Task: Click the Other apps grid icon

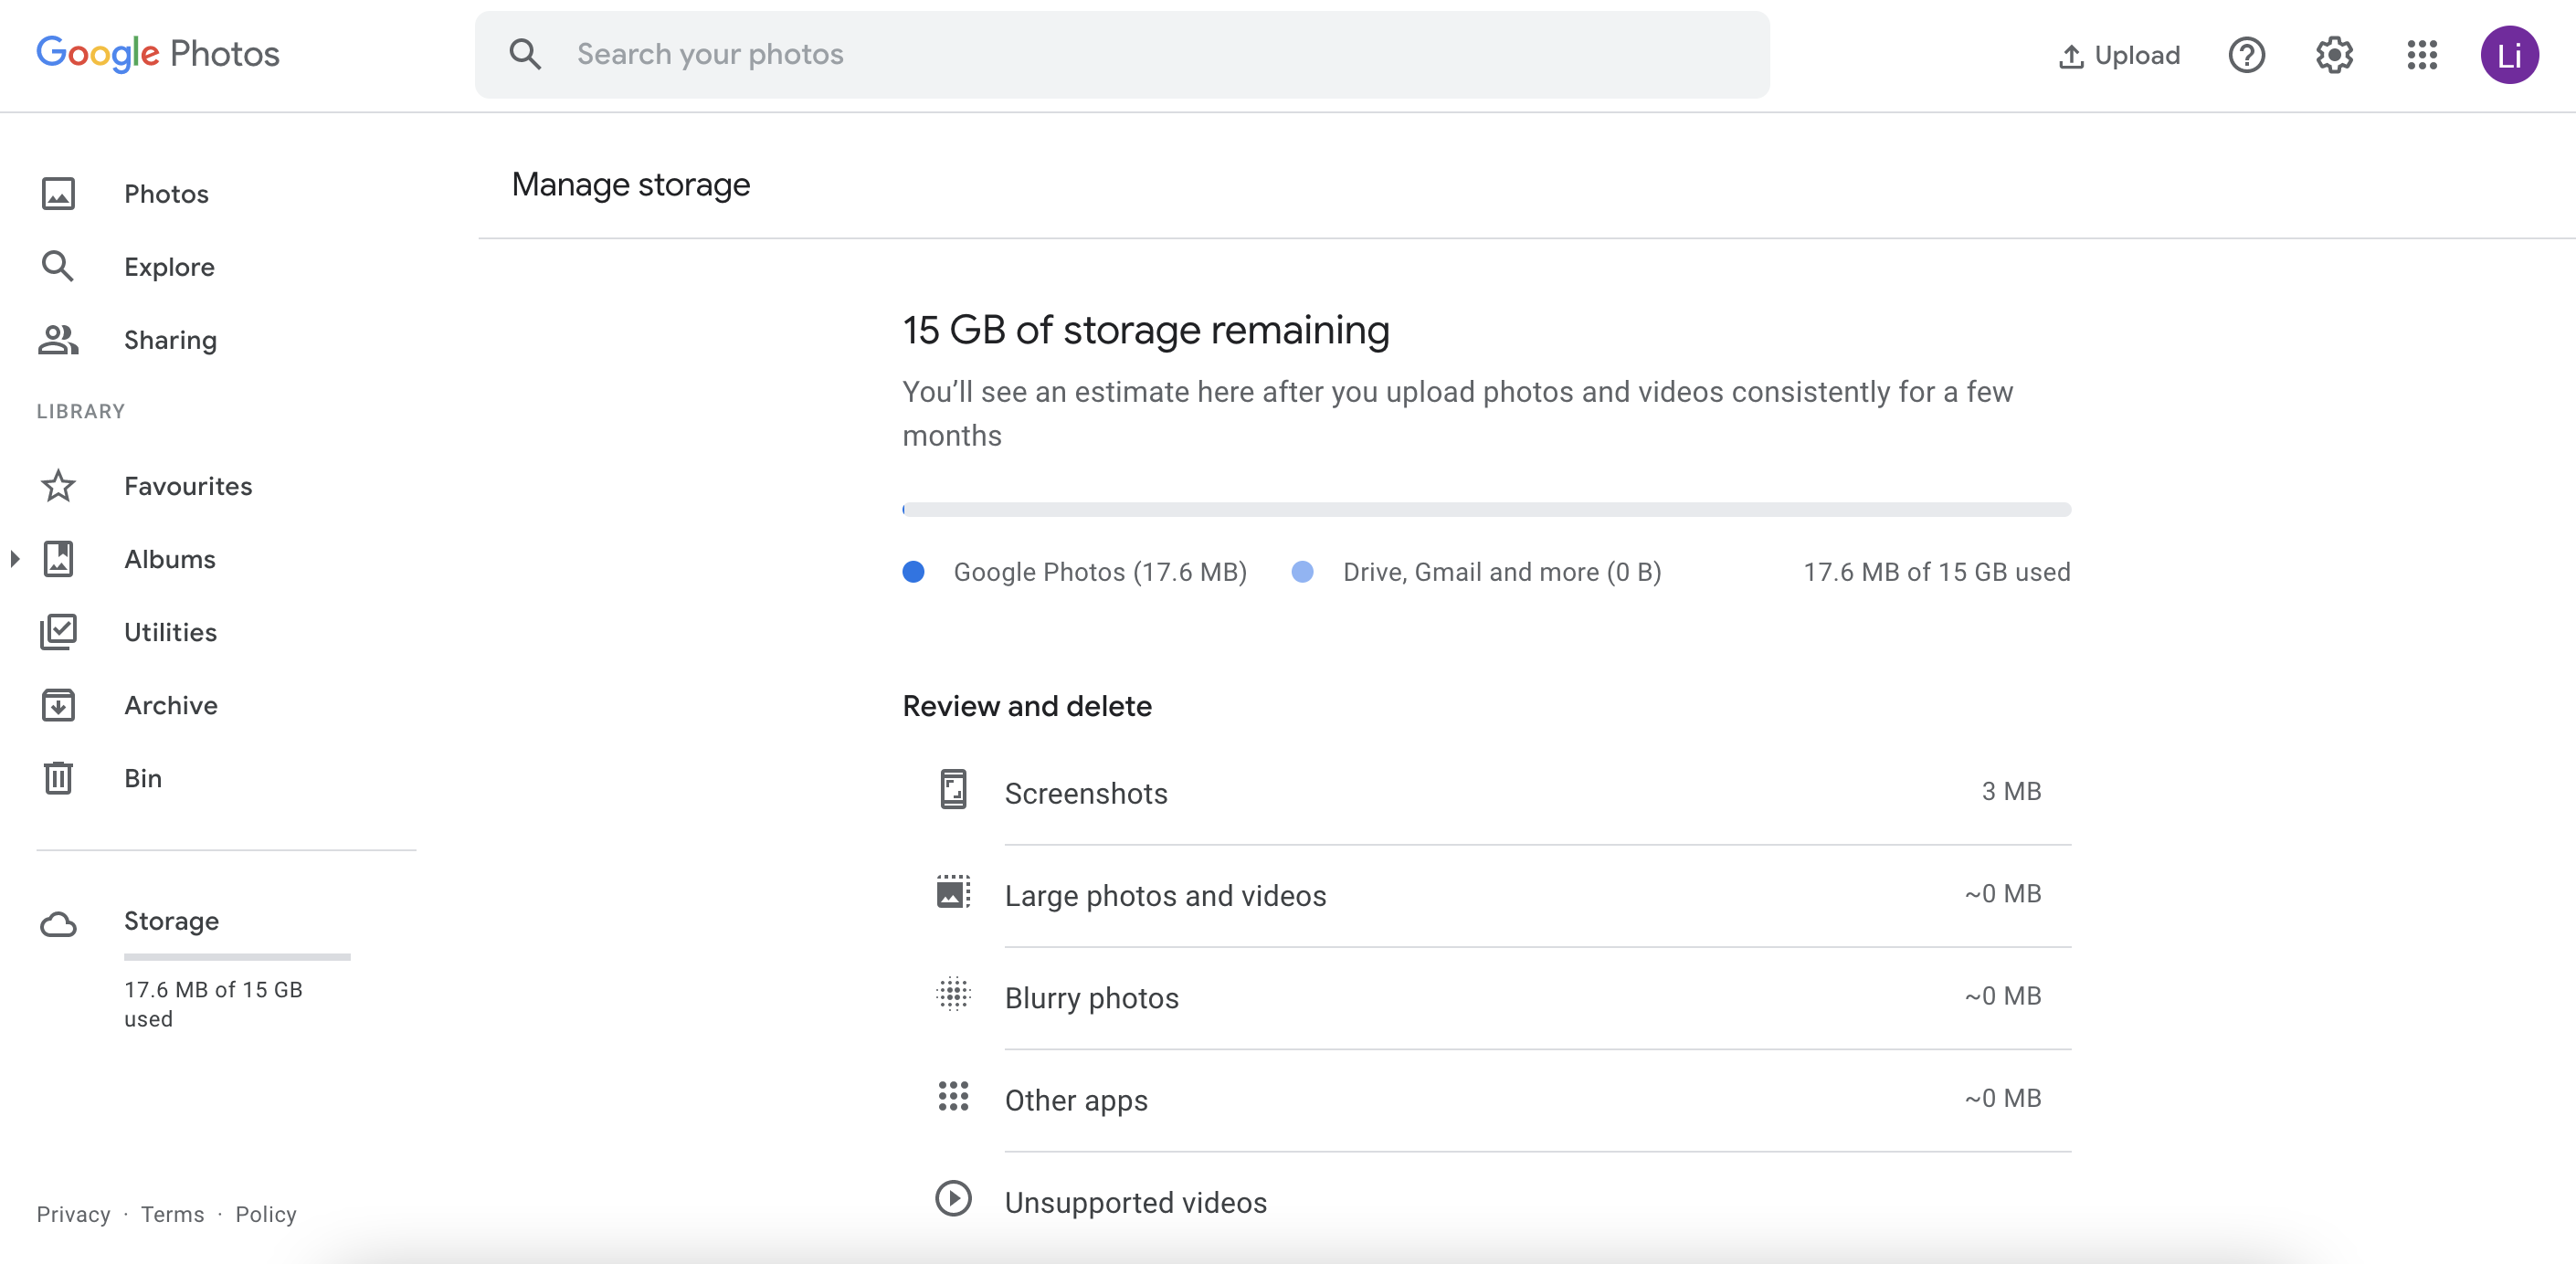Action: pyautogui.click(x=953, y=1097)
